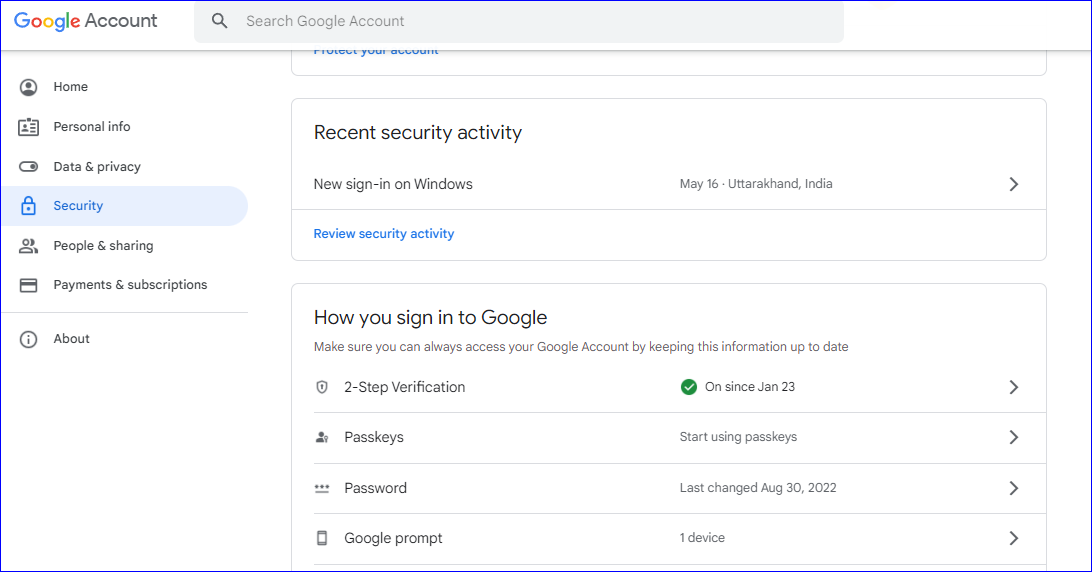1092x572 pixels.
Task: Click the Personal info ID card icon
Action: pyautogui.click(x=29, y=127)
